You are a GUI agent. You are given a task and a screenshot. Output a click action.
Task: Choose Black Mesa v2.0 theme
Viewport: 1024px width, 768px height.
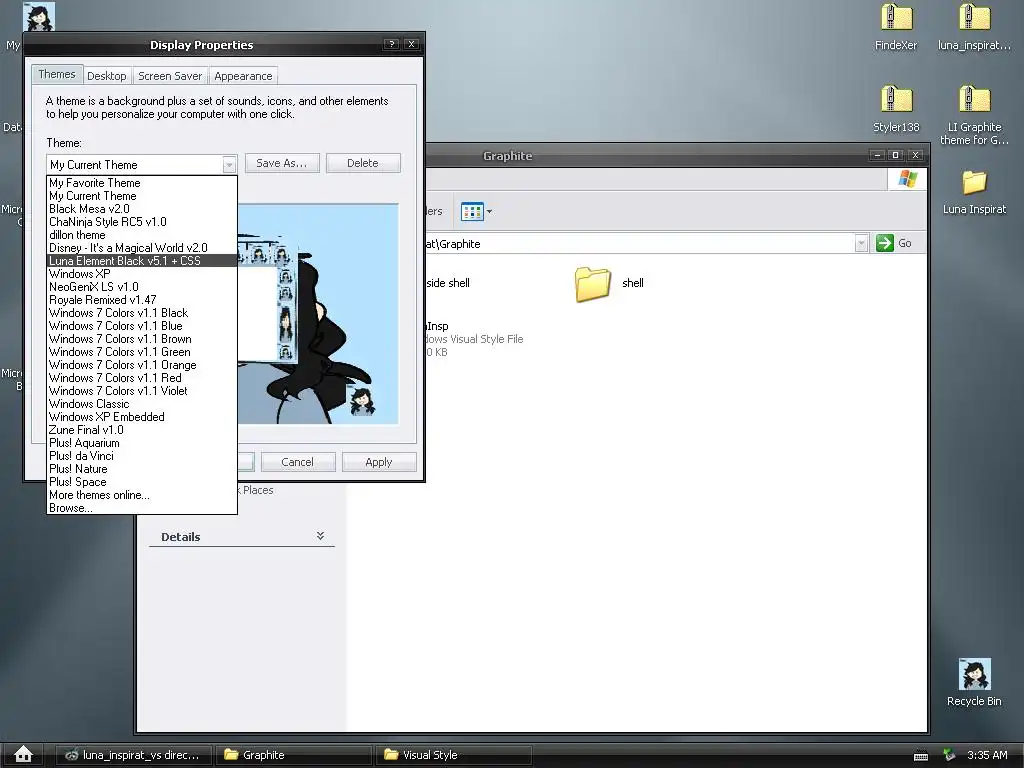coord(142,209)
